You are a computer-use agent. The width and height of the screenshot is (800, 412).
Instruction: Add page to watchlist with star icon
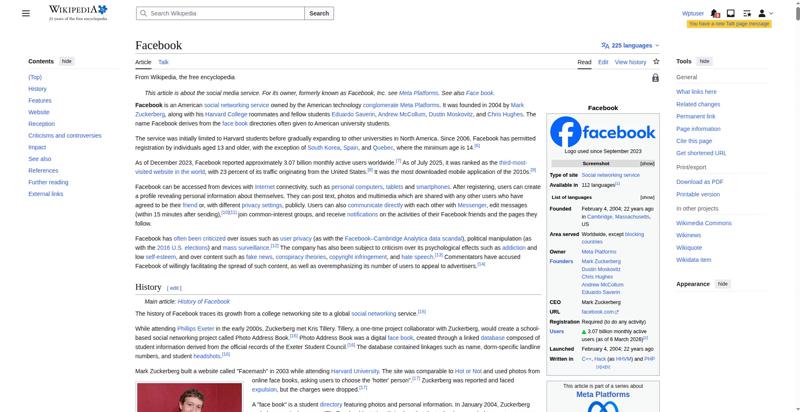tap(657, 62)
